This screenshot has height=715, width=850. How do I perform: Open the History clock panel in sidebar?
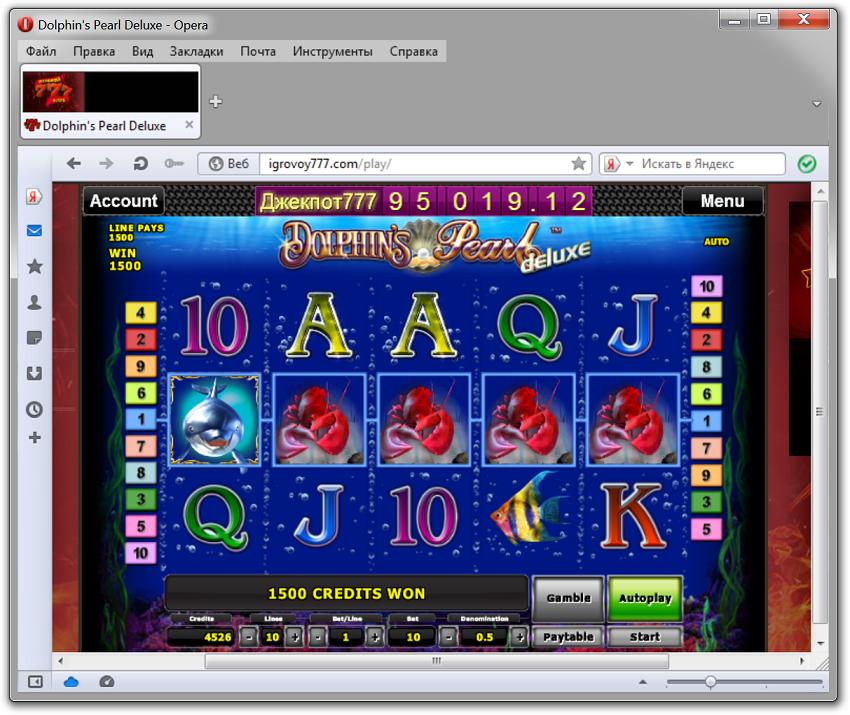click(x=34, y=409)
